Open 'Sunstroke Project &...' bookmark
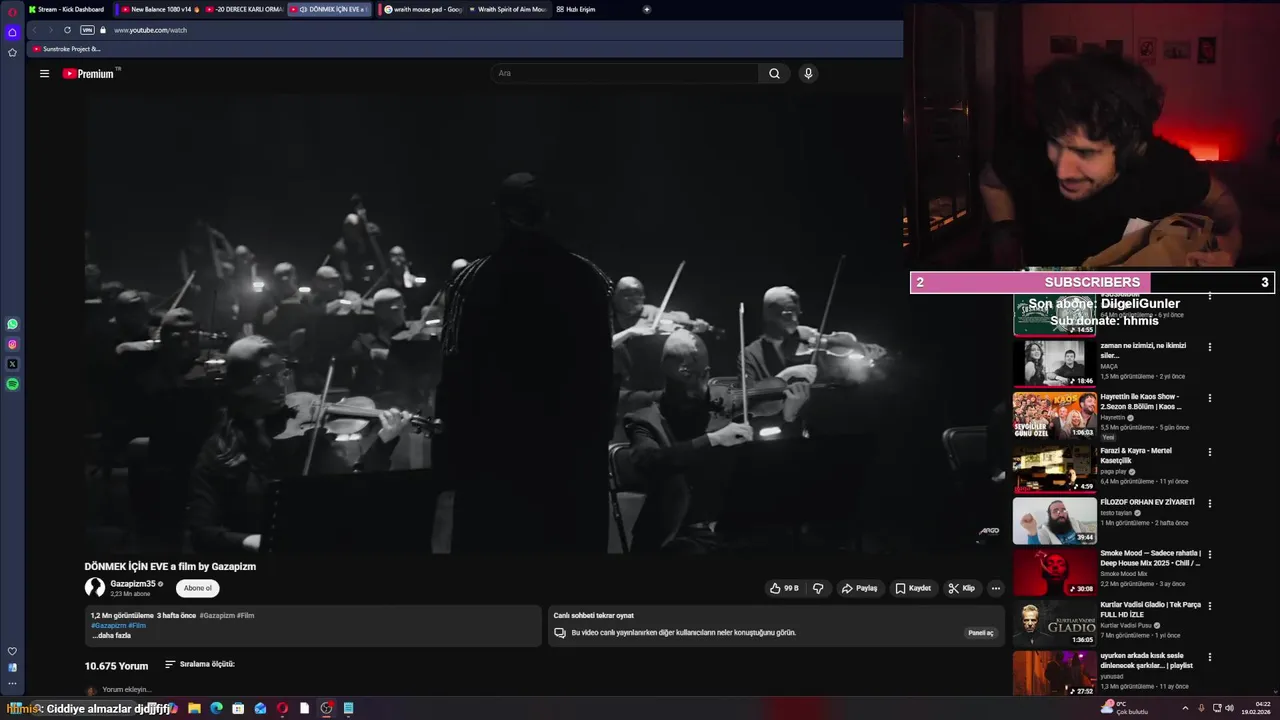The image size is (1280, 720). tap(66, 48)
